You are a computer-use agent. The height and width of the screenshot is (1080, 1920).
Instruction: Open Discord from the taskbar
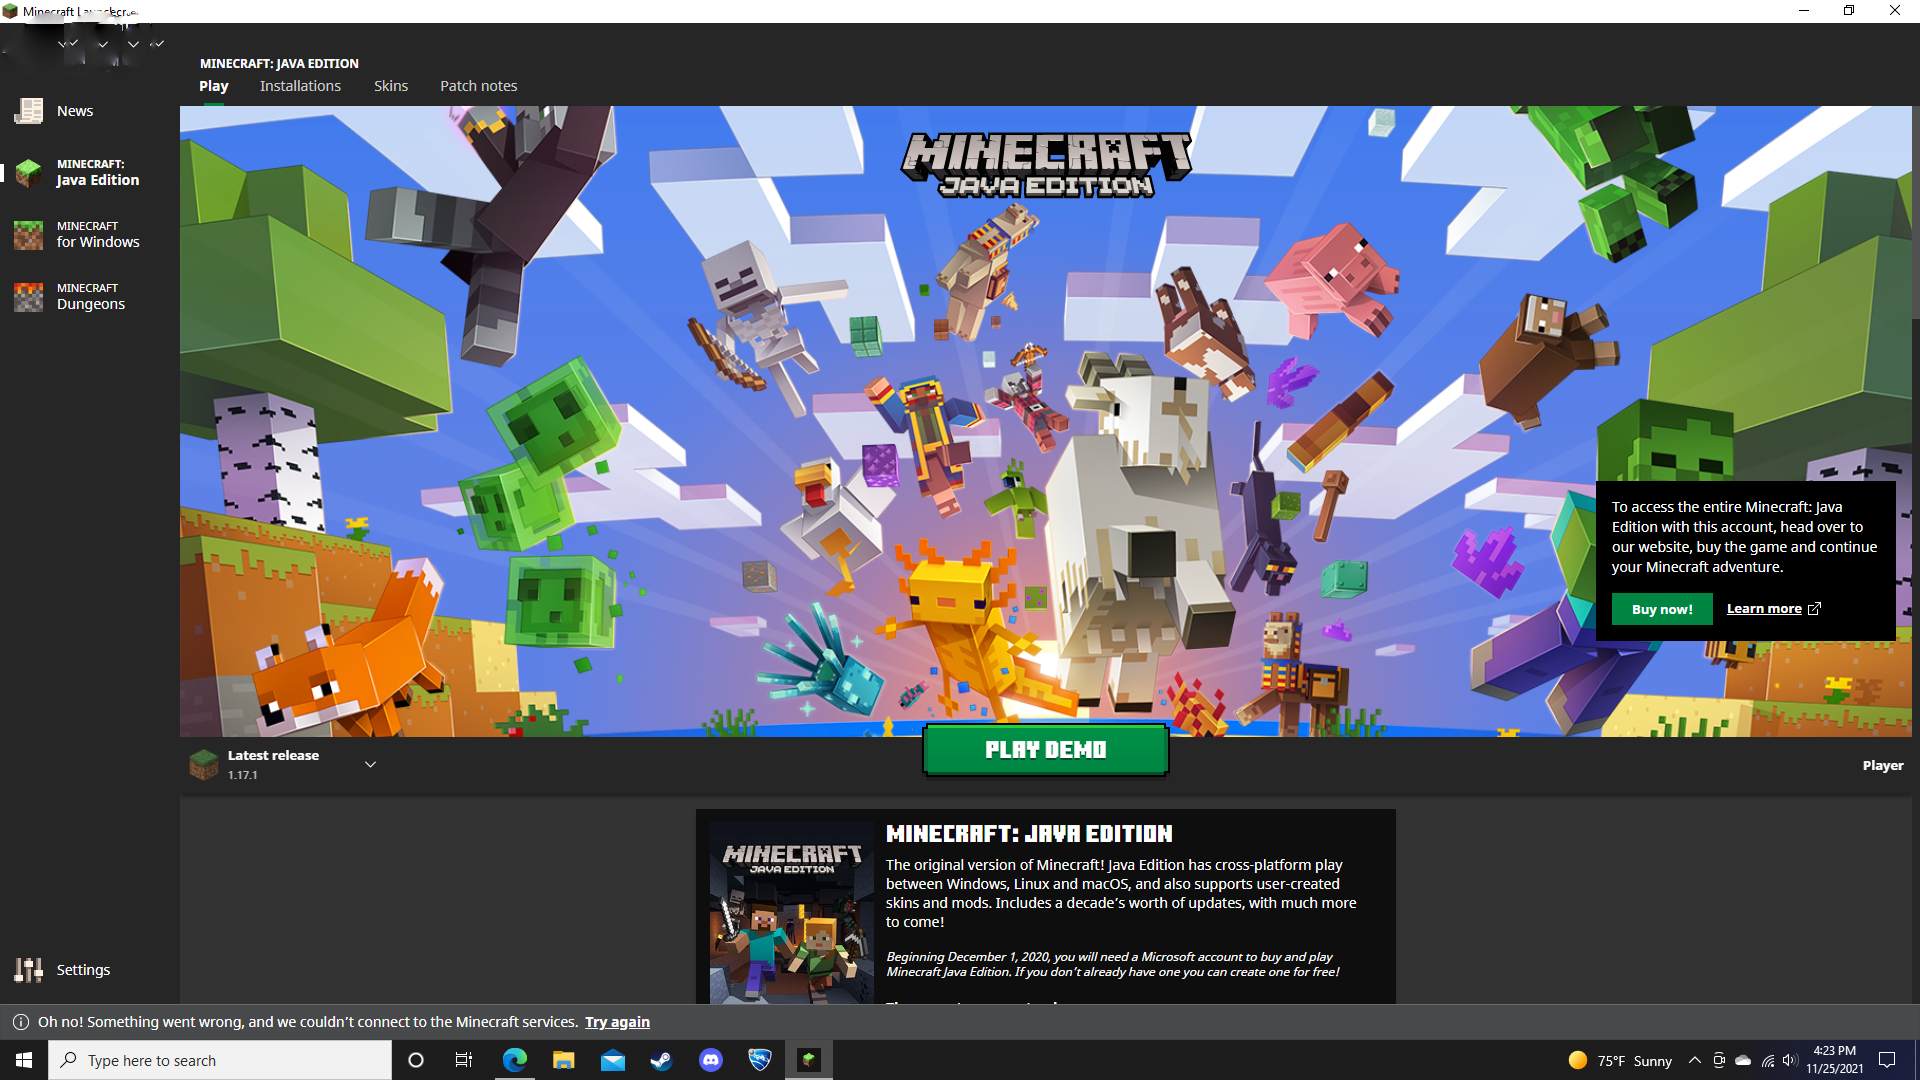711,1060
